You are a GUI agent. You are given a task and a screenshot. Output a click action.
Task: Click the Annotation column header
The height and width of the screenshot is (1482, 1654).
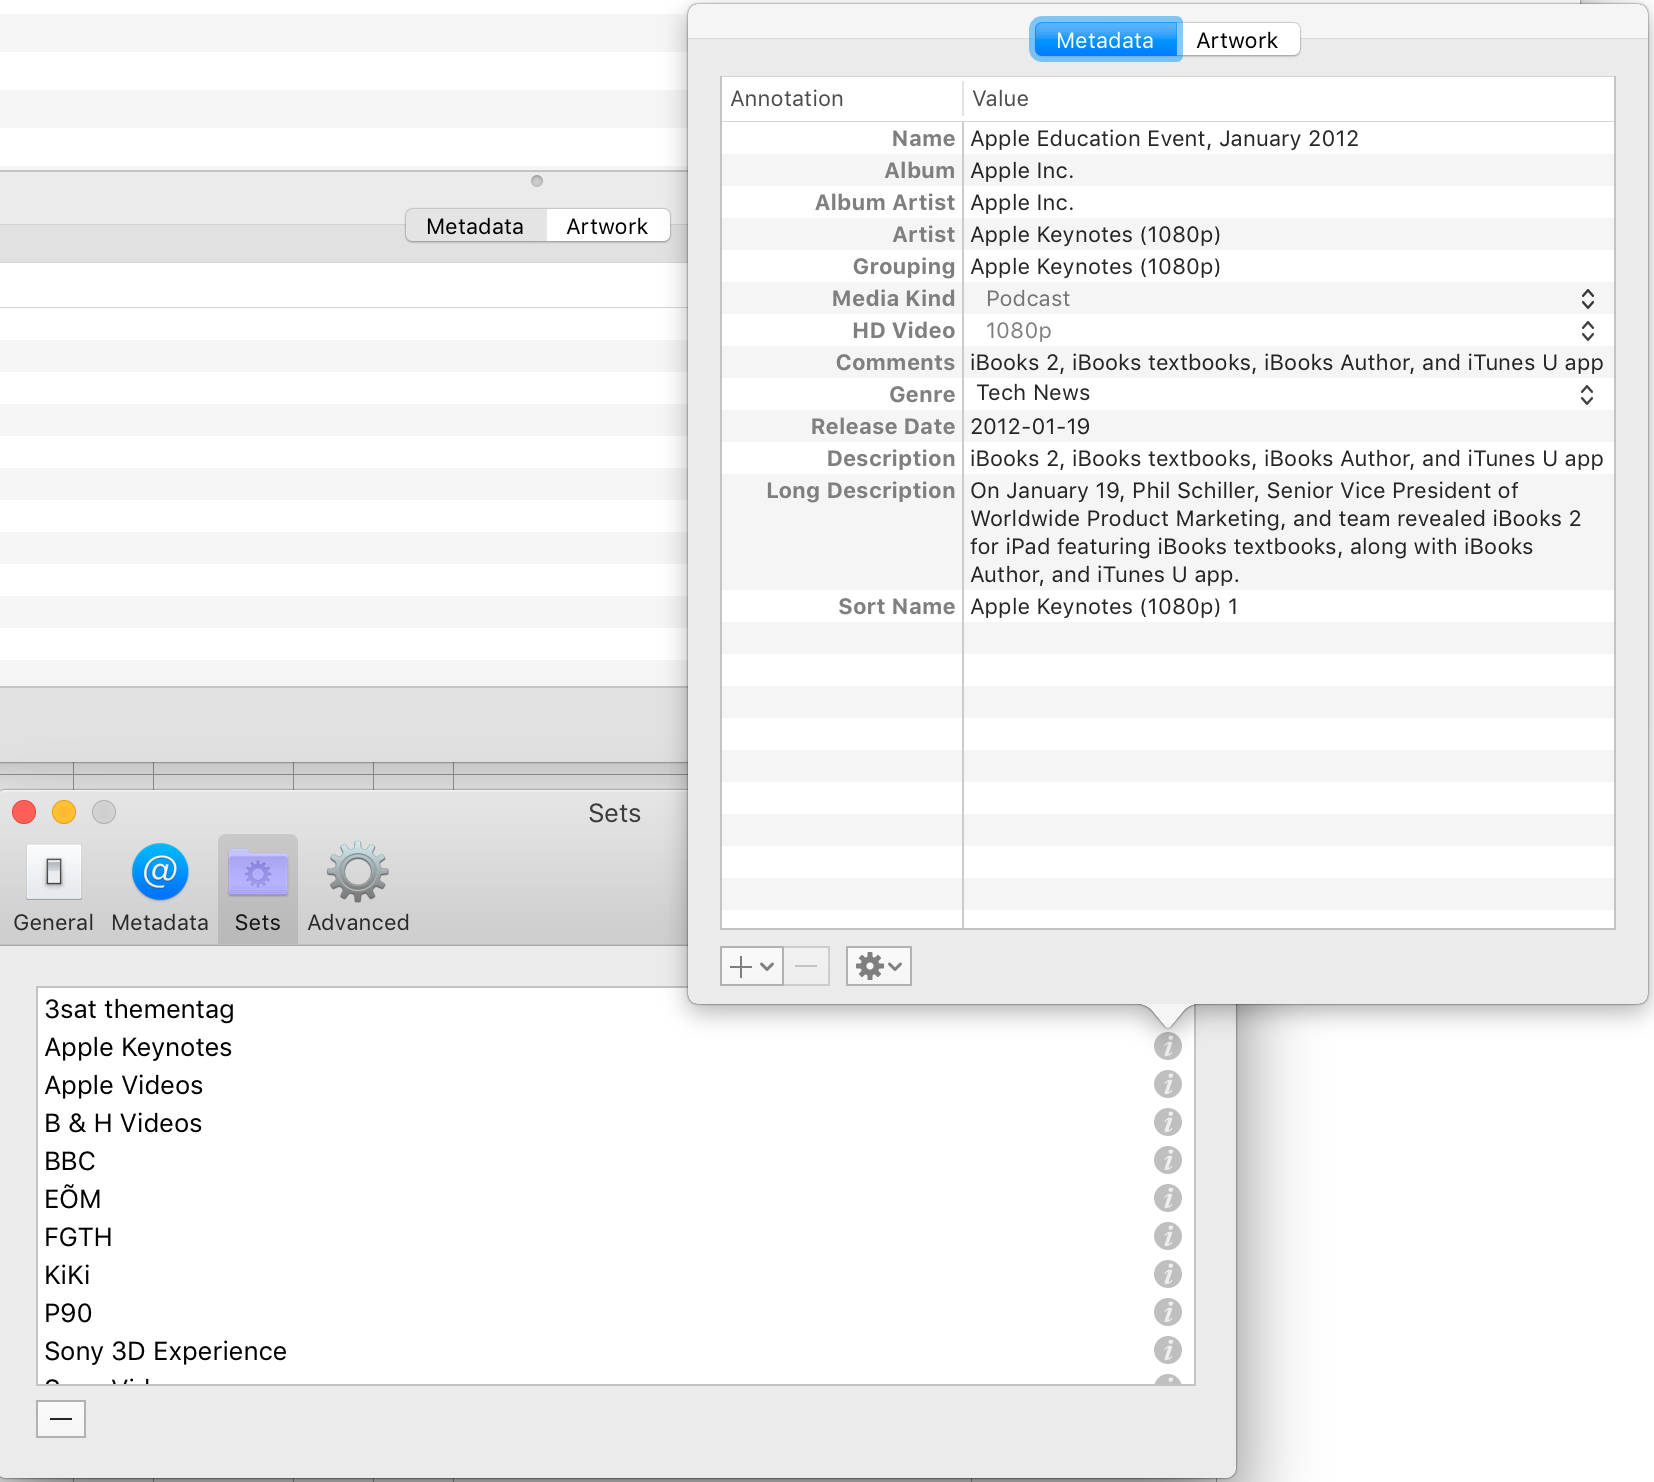[x=842, y=99]
